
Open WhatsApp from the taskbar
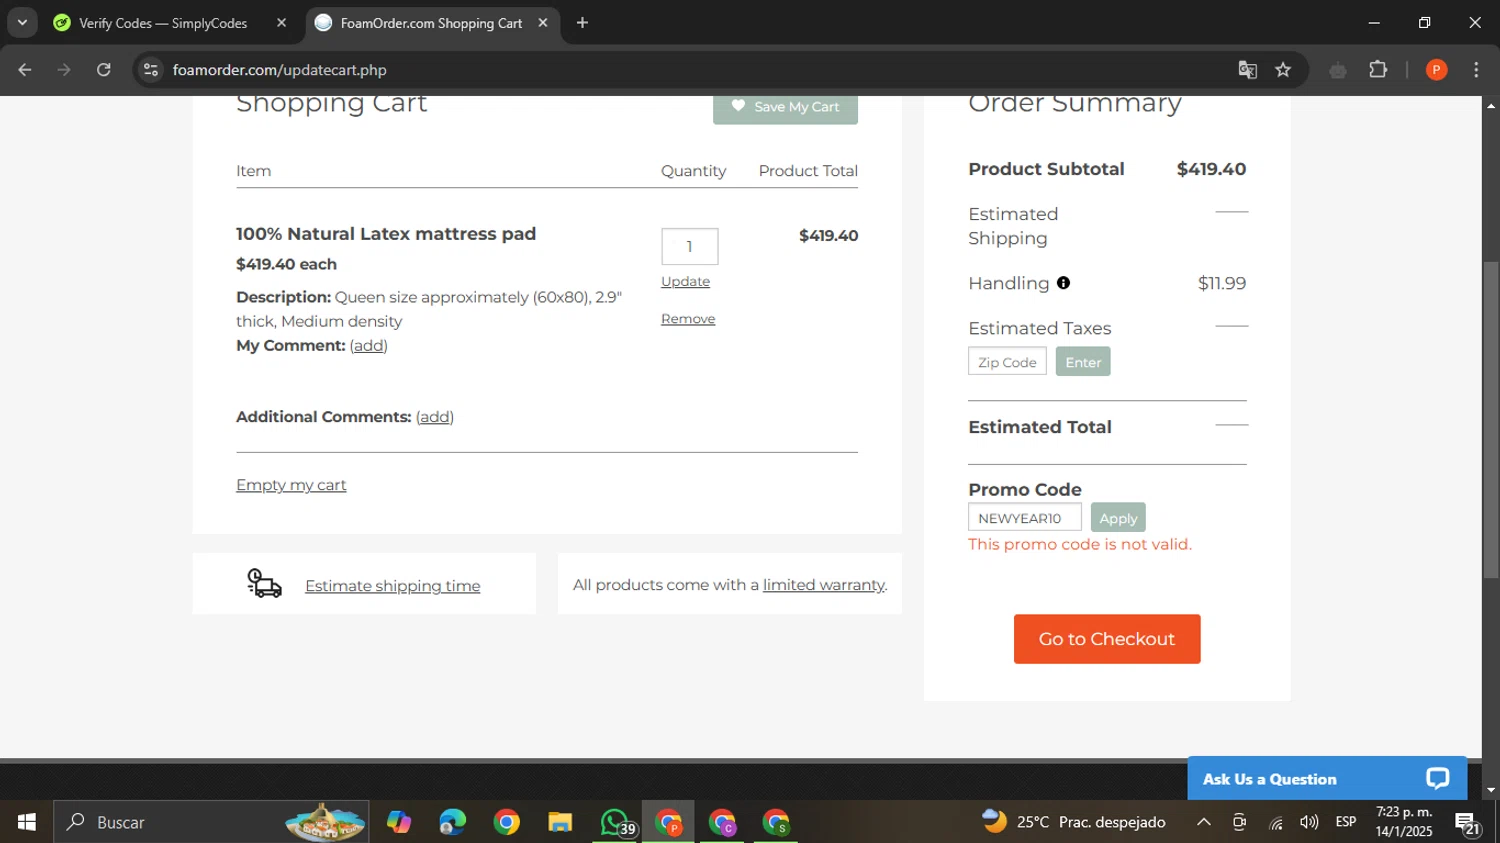615,823
